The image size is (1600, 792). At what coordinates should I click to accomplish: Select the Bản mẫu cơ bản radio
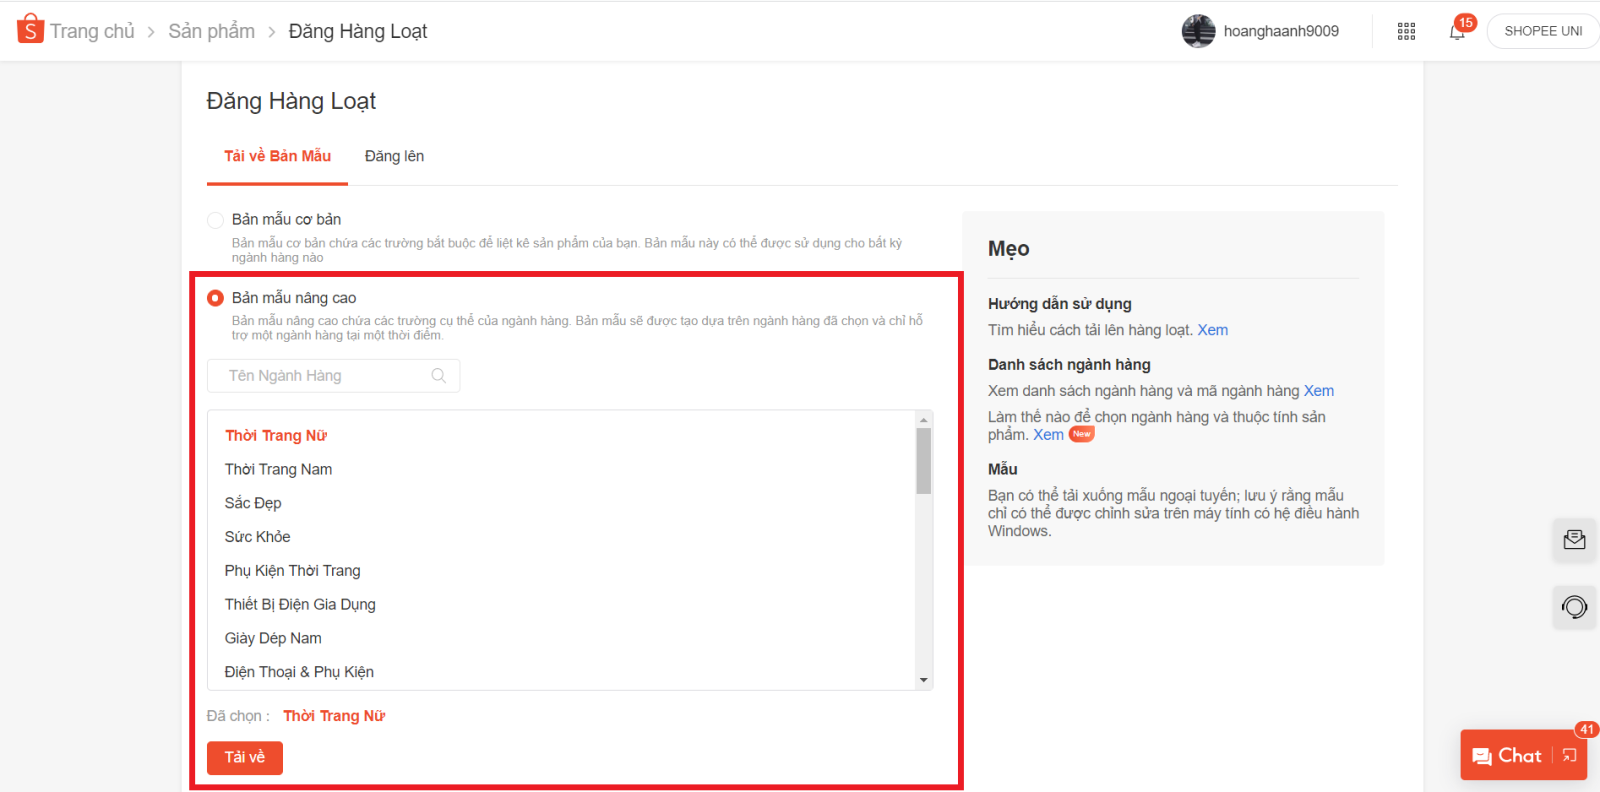215,220
